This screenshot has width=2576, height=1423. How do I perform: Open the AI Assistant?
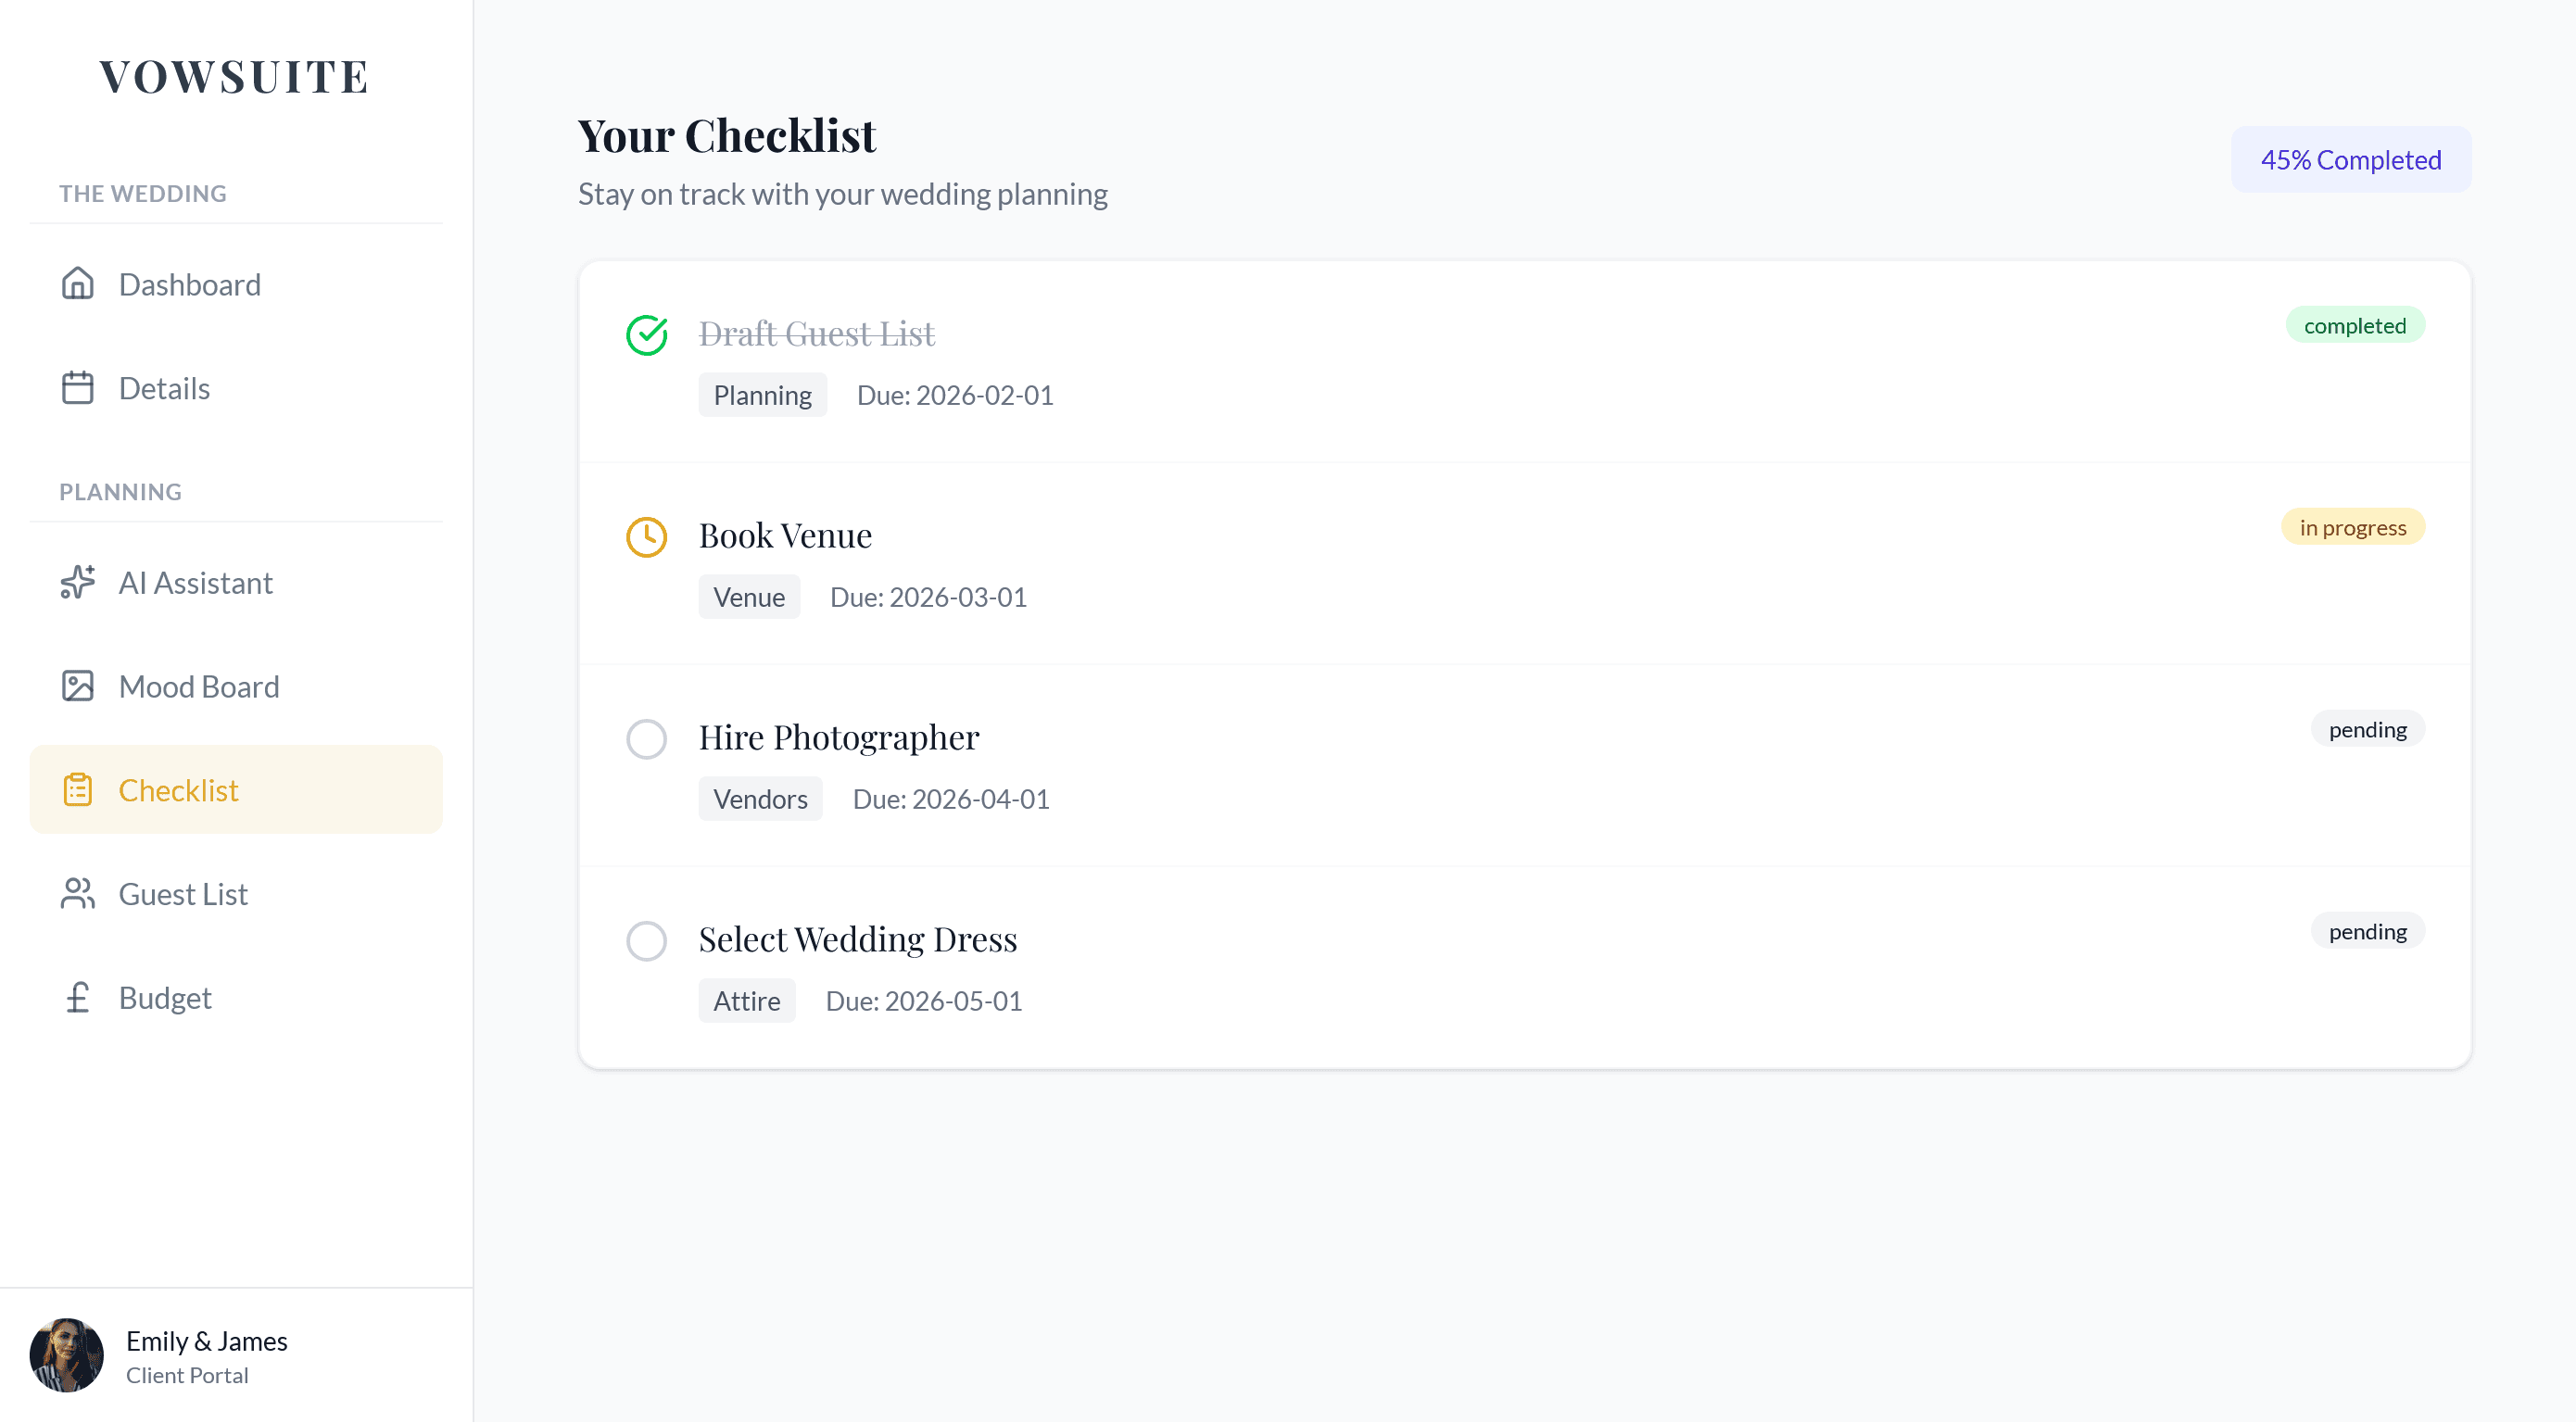(196, 582)
